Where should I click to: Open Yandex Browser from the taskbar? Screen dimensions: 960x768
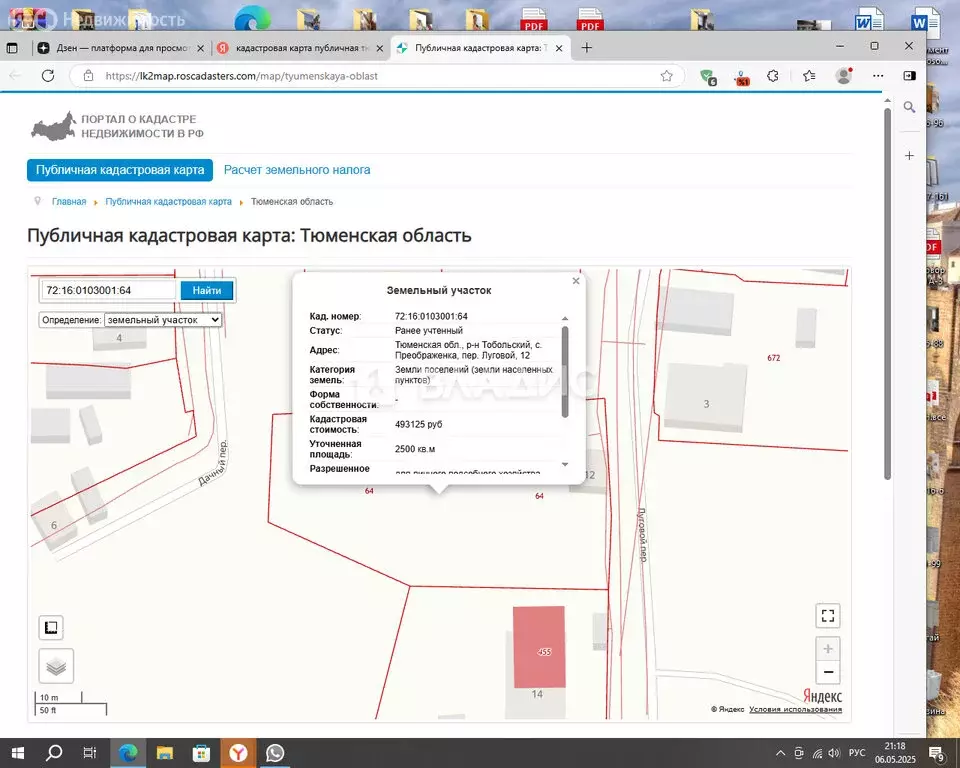(x=238, y=753)
